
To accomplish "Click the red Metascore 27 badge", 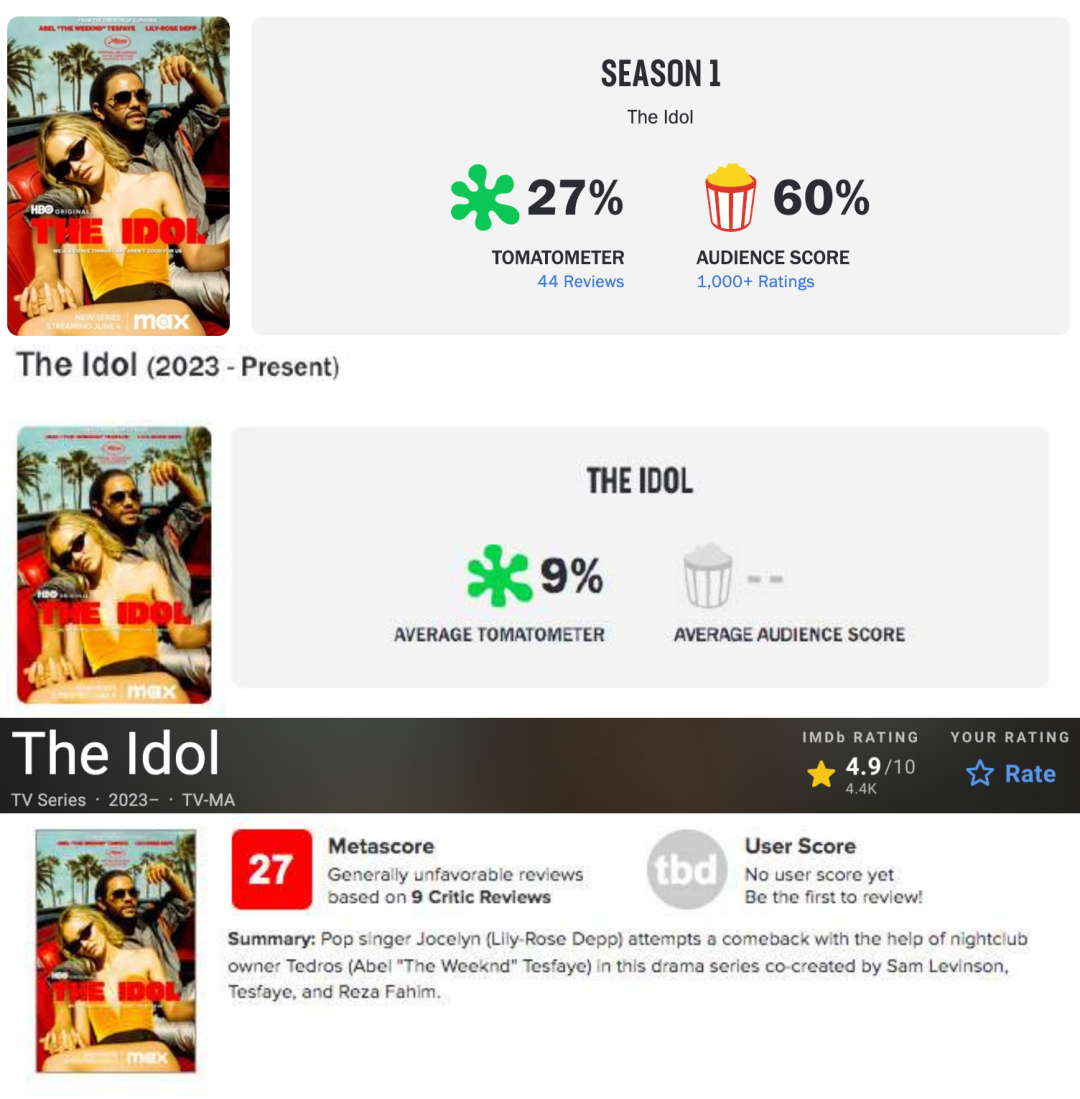I will (x=271, y=870).
